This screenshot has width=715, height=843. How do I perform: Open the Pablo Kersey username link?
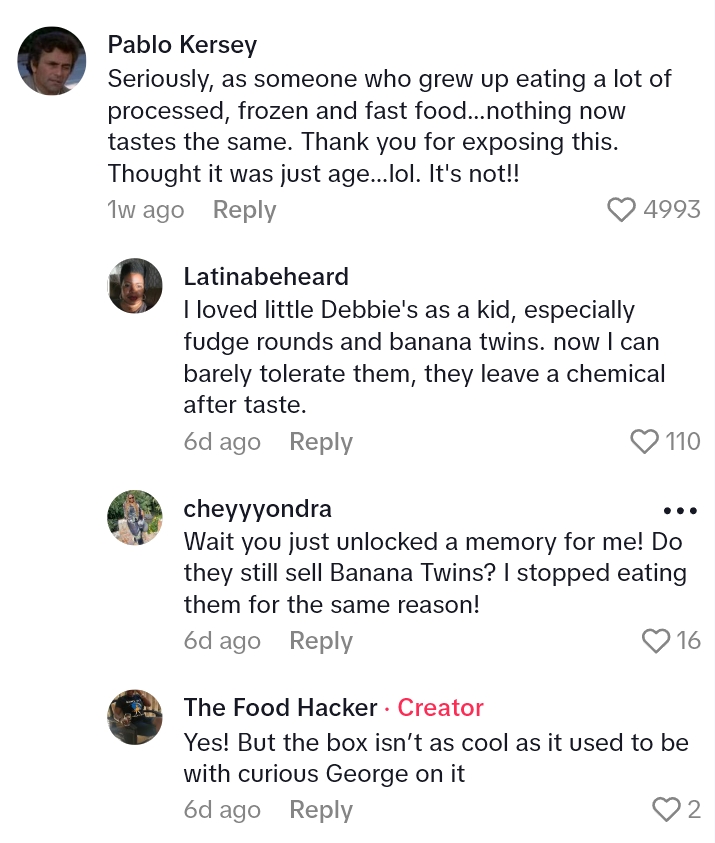(182, 45)
